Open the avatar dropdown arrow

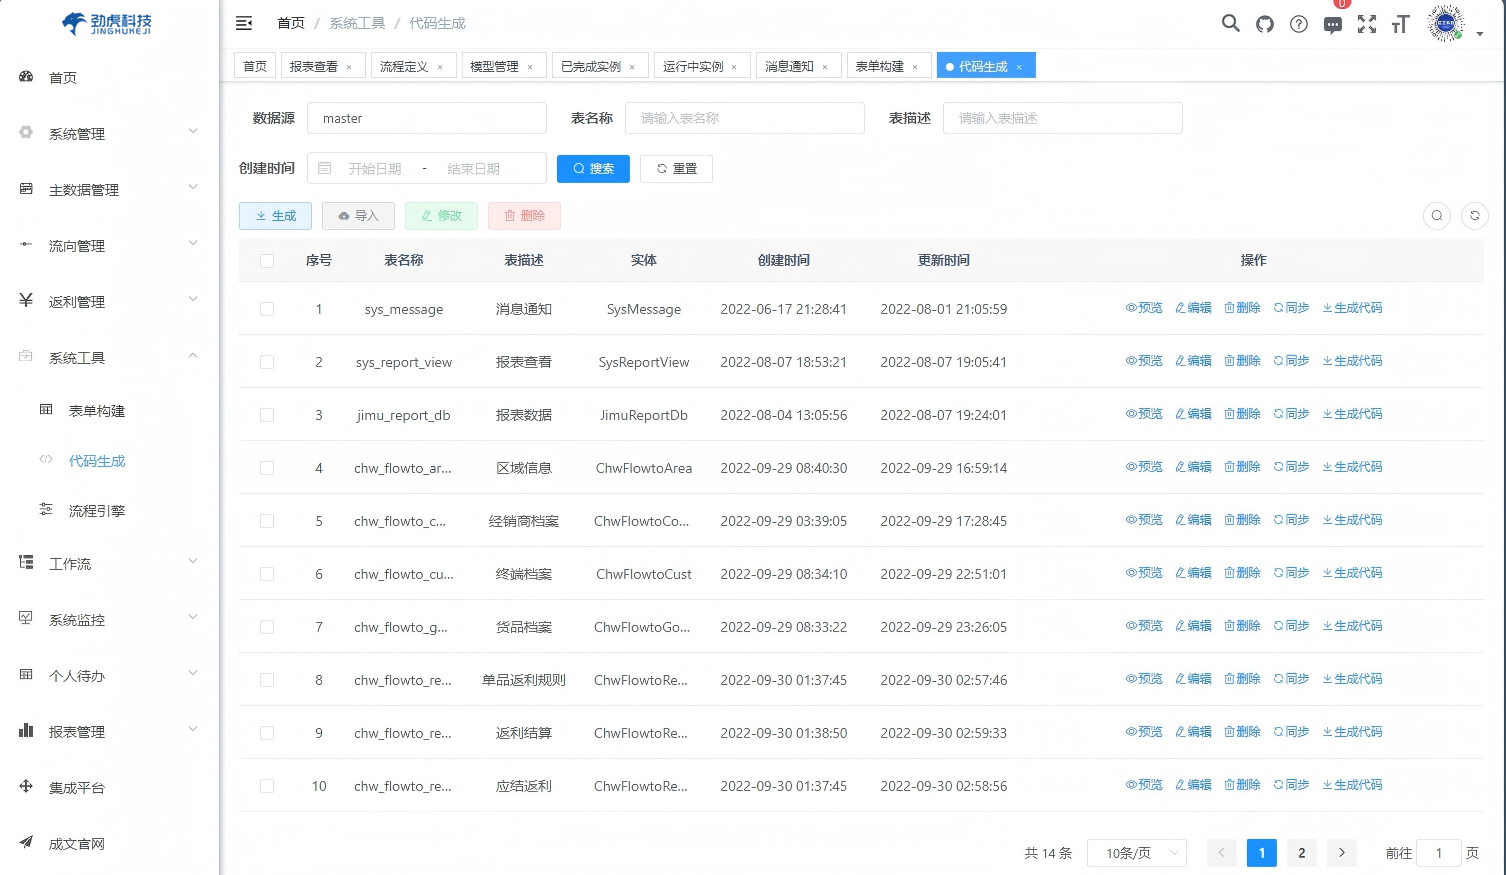[x=1481, y=31]
